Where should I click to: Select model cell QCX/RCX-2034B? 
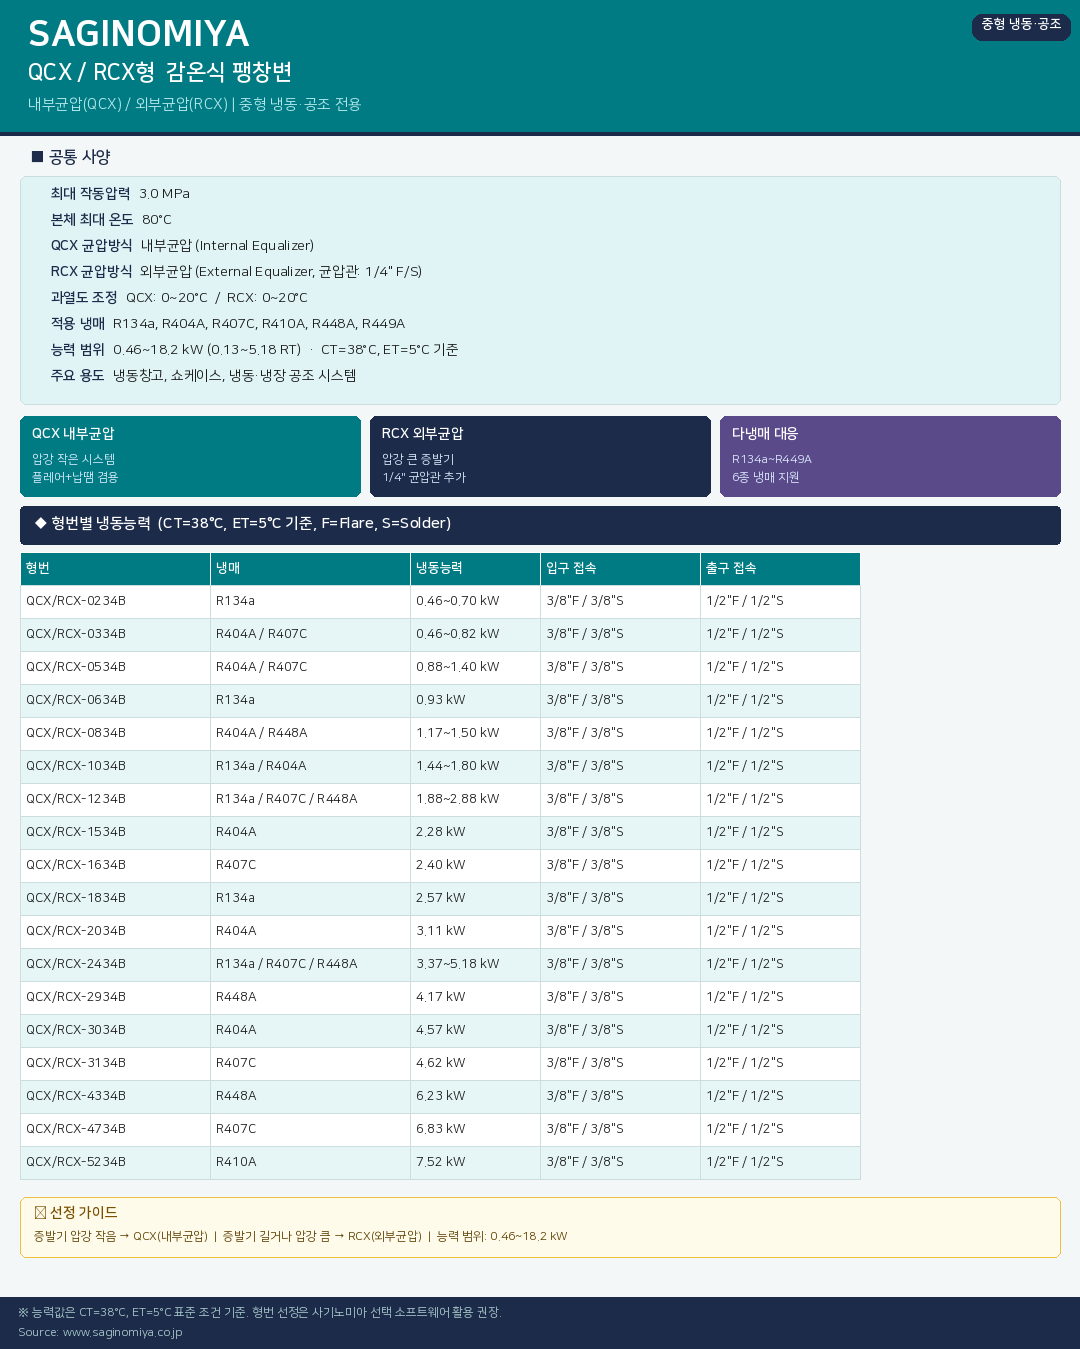point(115,931)
